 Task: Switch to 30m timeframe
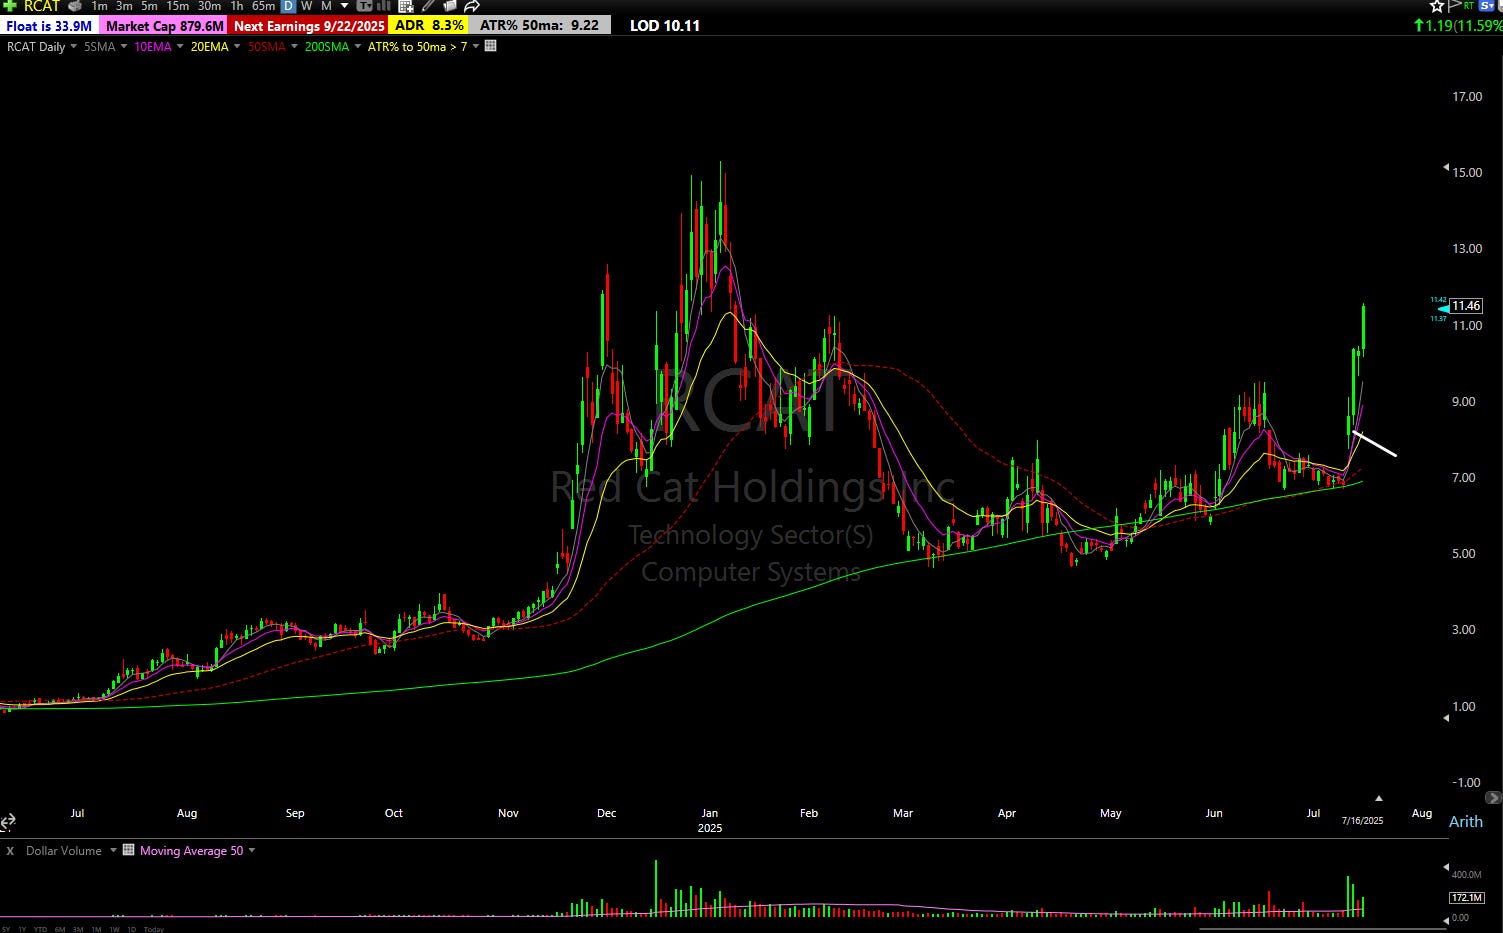pyautogui.click(x=209, y=6)
